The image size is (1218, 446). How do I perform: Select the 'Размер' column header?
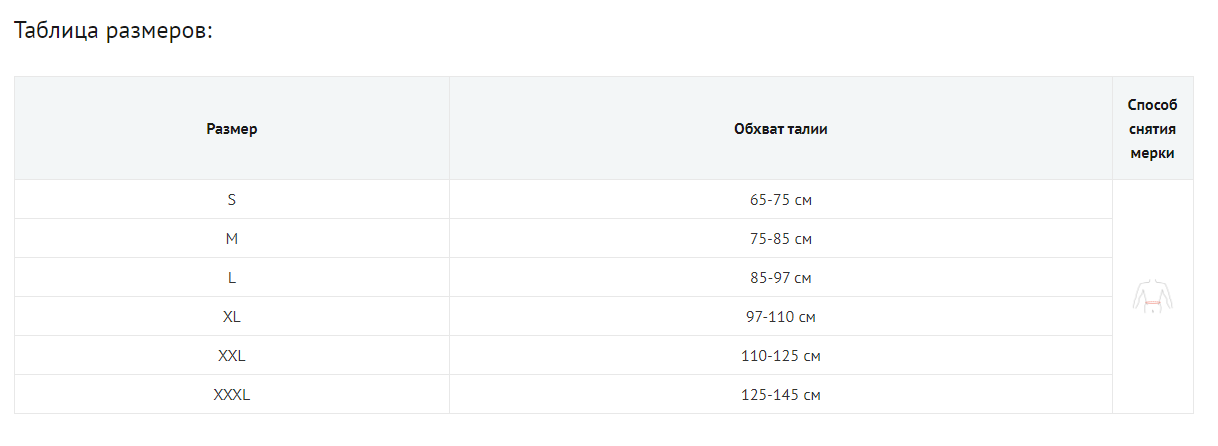tap(232, 129)
